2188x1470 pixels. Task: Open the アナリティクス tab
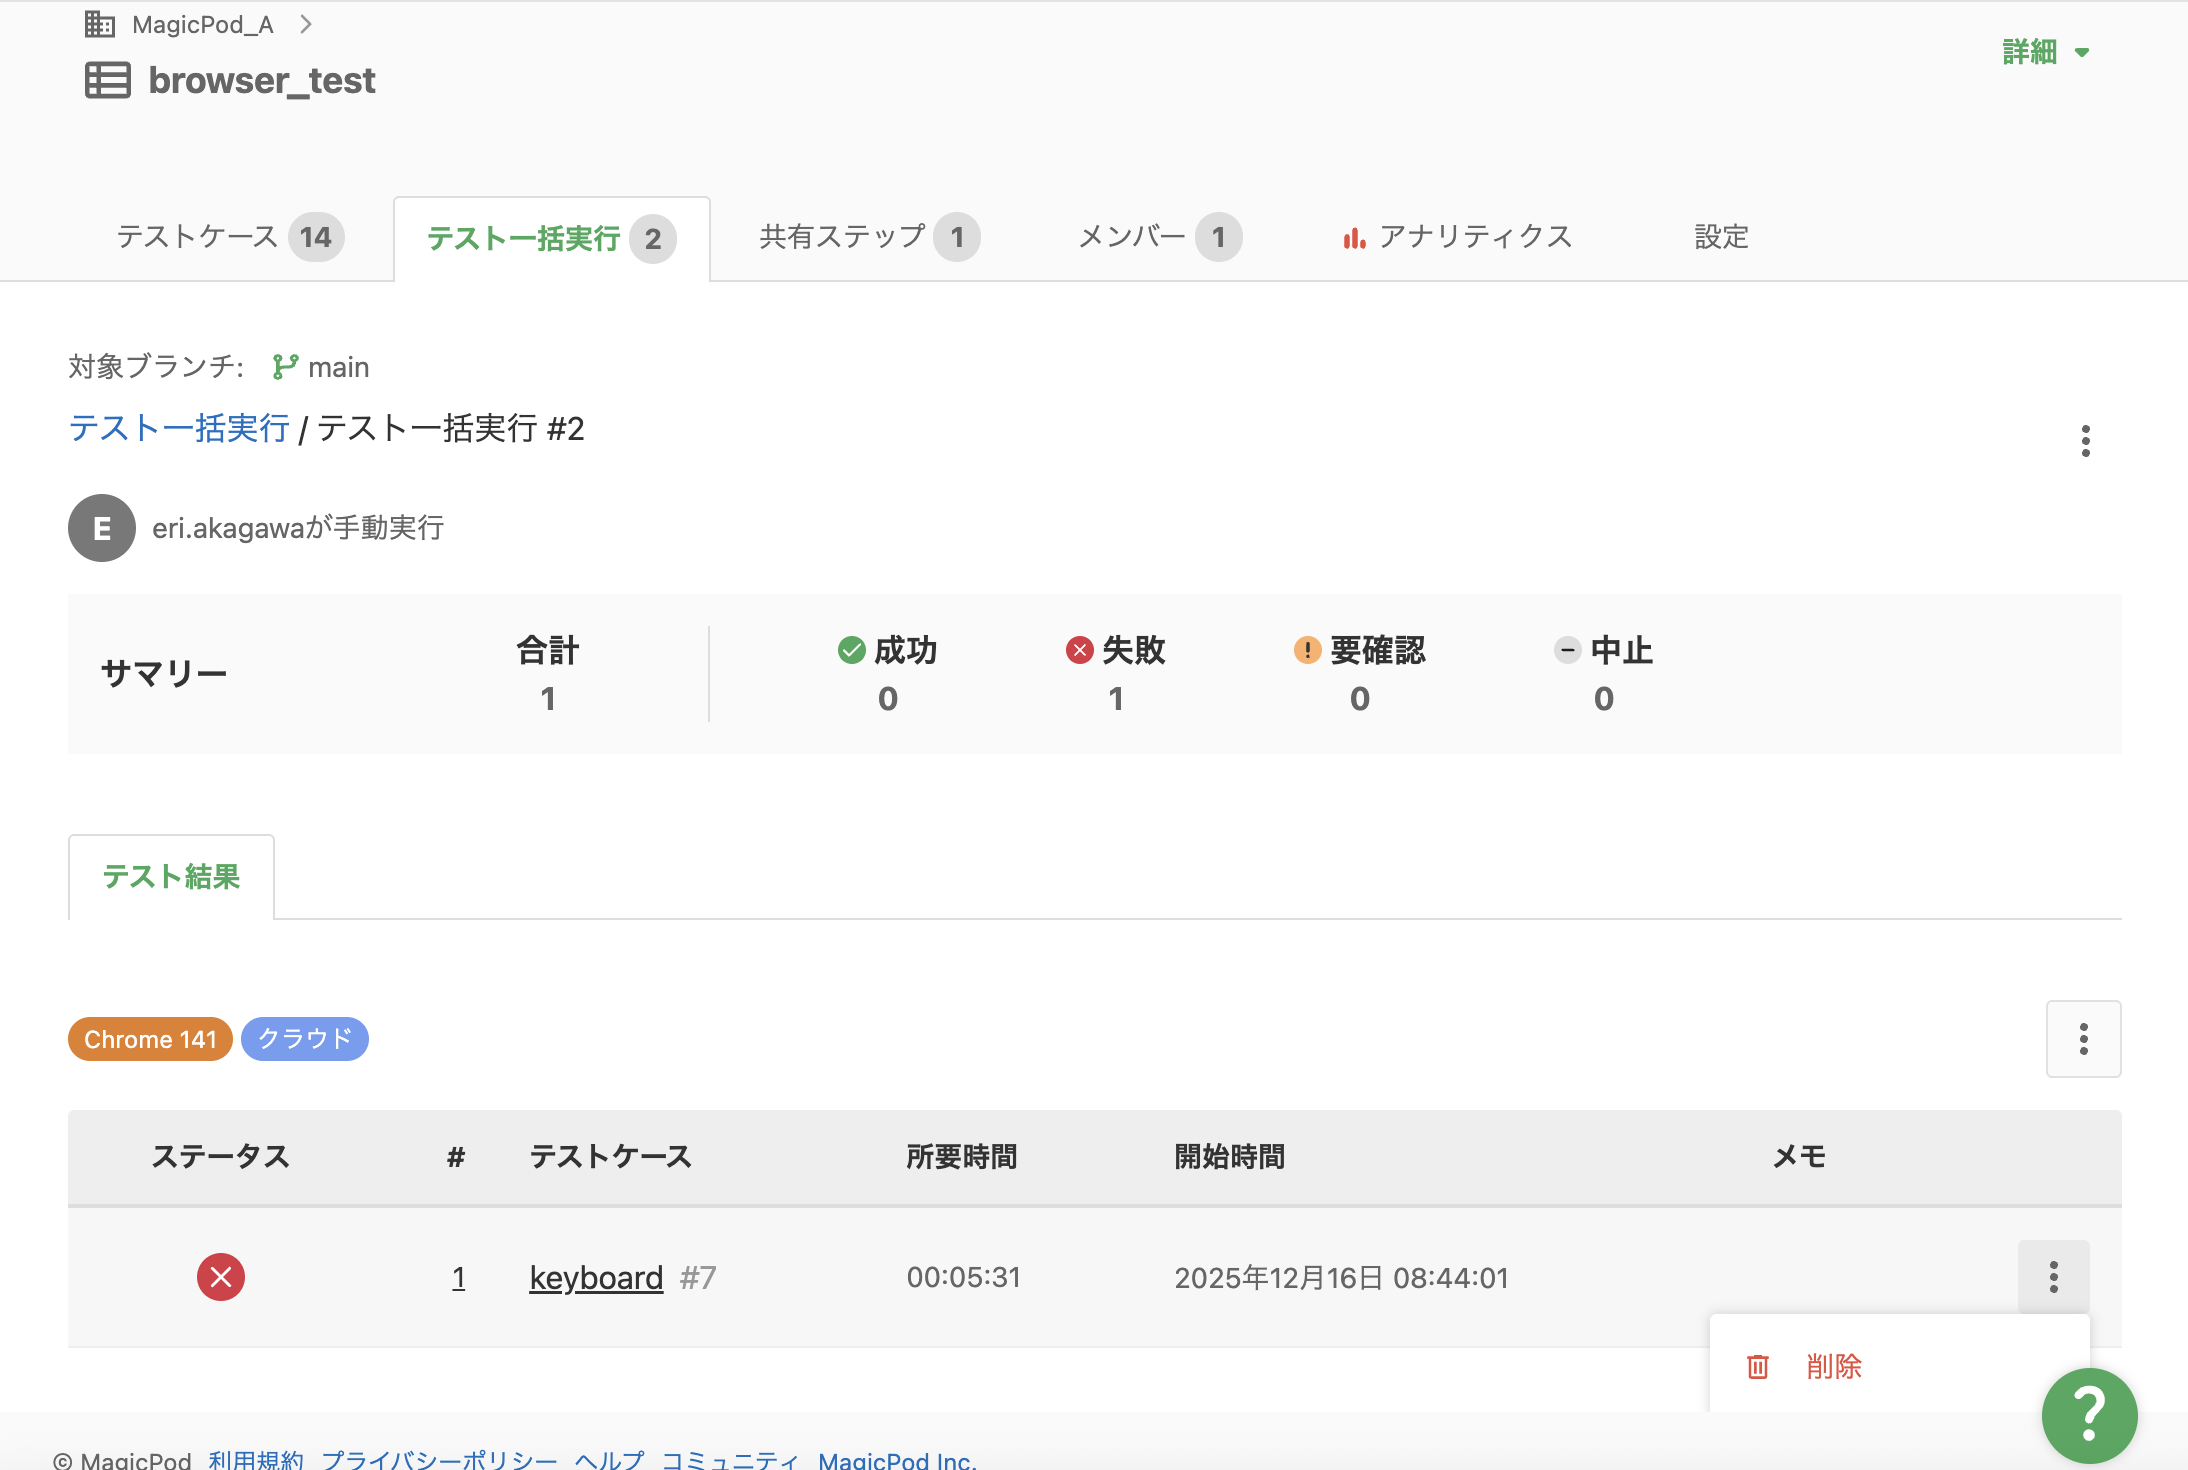coord(1457,237)
